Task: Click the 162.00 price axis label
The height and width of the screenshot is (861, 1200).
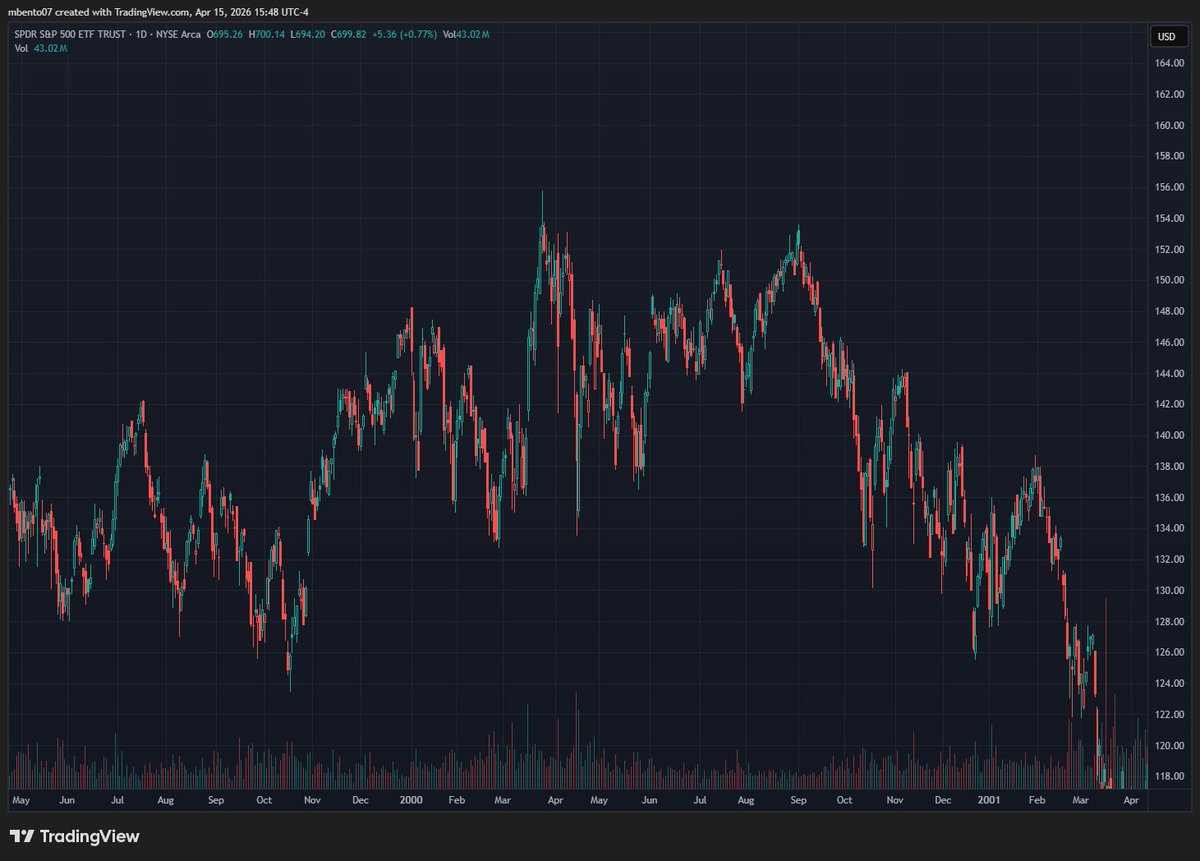Action: (x=1169, y=95)
